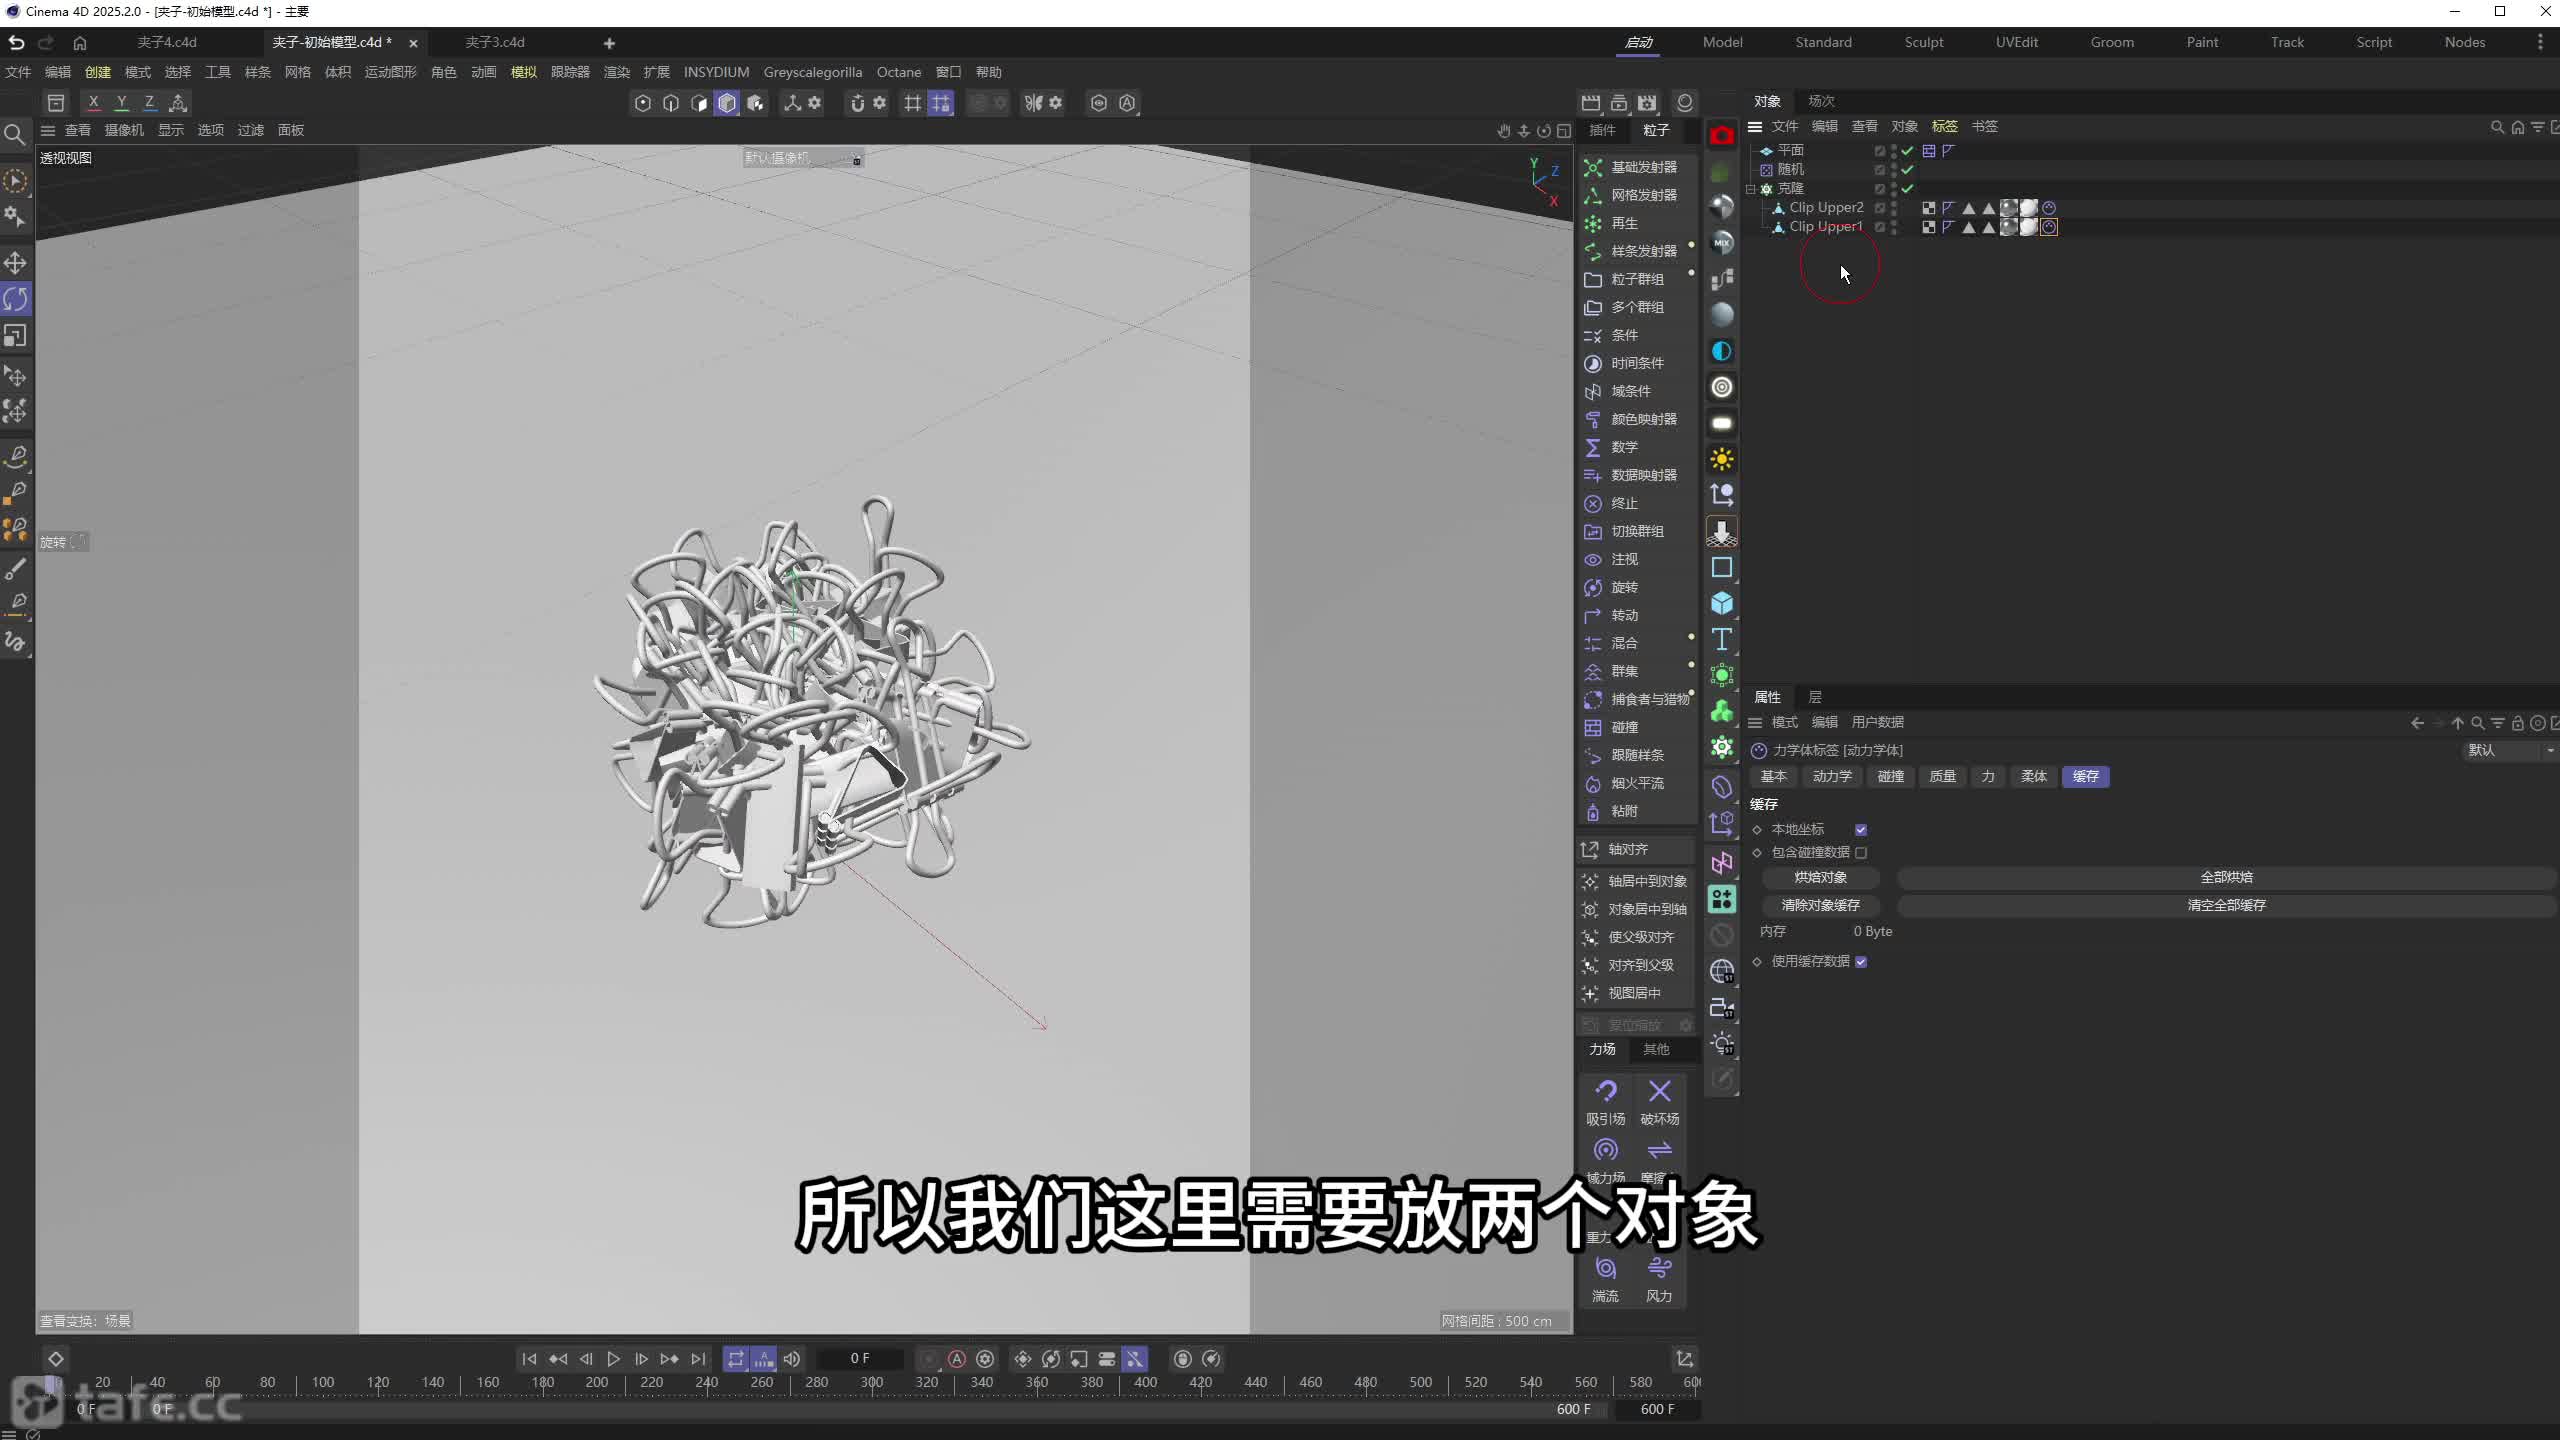
Task: Toggle the green enable checkmark for 随机
Action: (x=1908, y=169)
